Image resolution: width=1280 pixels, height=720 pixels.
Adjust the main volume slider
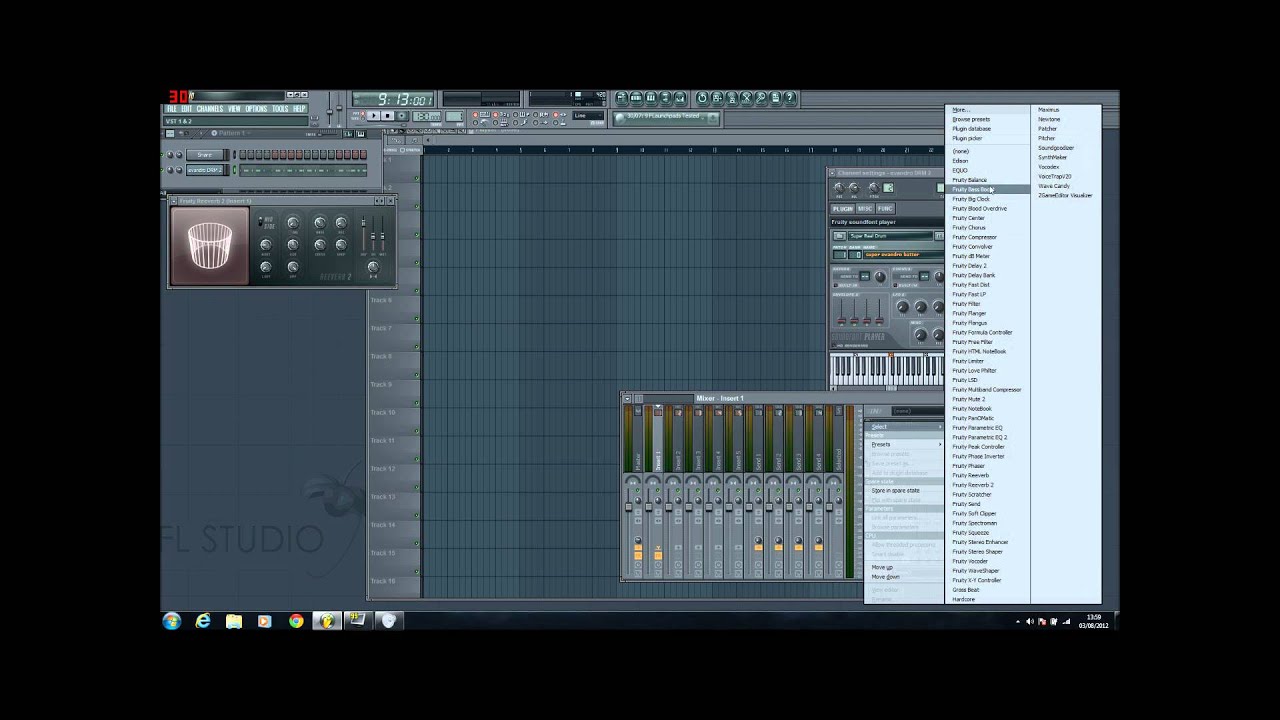[x=330, y=111]
